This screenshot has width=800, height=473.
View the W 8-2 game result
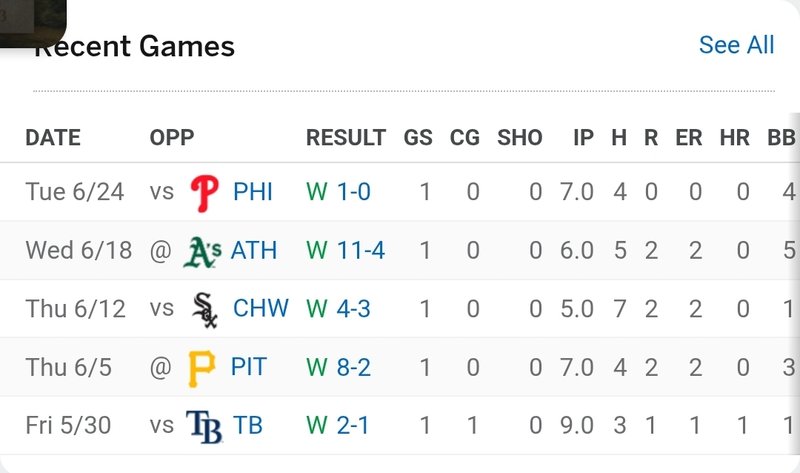338,368
